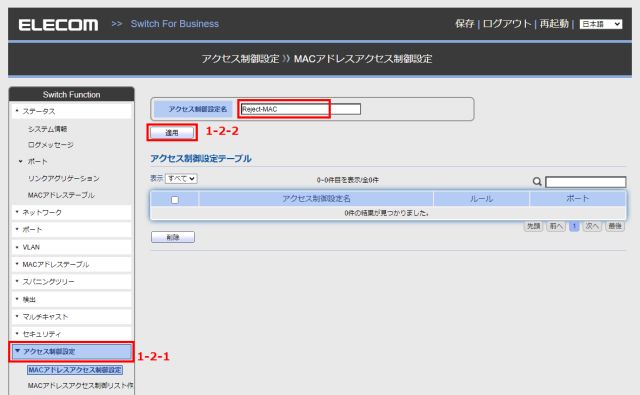The image size is (640, 395).
Task: Open リンクアグリゲーション under ステータス
Action: click(63, 179)
